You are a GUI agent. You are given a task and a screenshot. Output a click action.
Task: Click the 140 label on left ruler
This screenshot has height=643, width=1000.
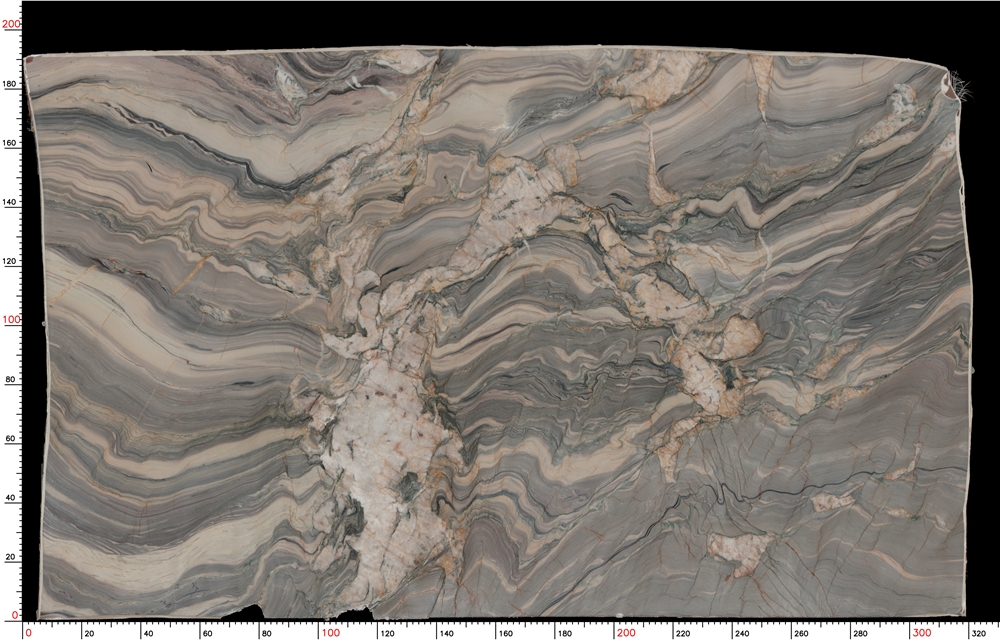pyautogui.click(x=10, y=201)
